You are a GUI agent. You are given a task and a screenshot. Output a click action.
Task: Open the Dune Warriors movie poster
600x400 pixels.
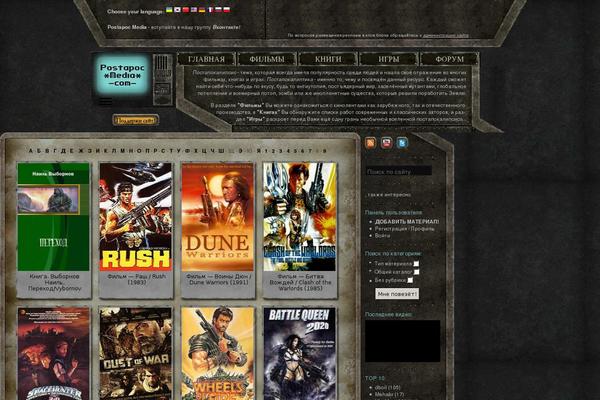point(217,217)
